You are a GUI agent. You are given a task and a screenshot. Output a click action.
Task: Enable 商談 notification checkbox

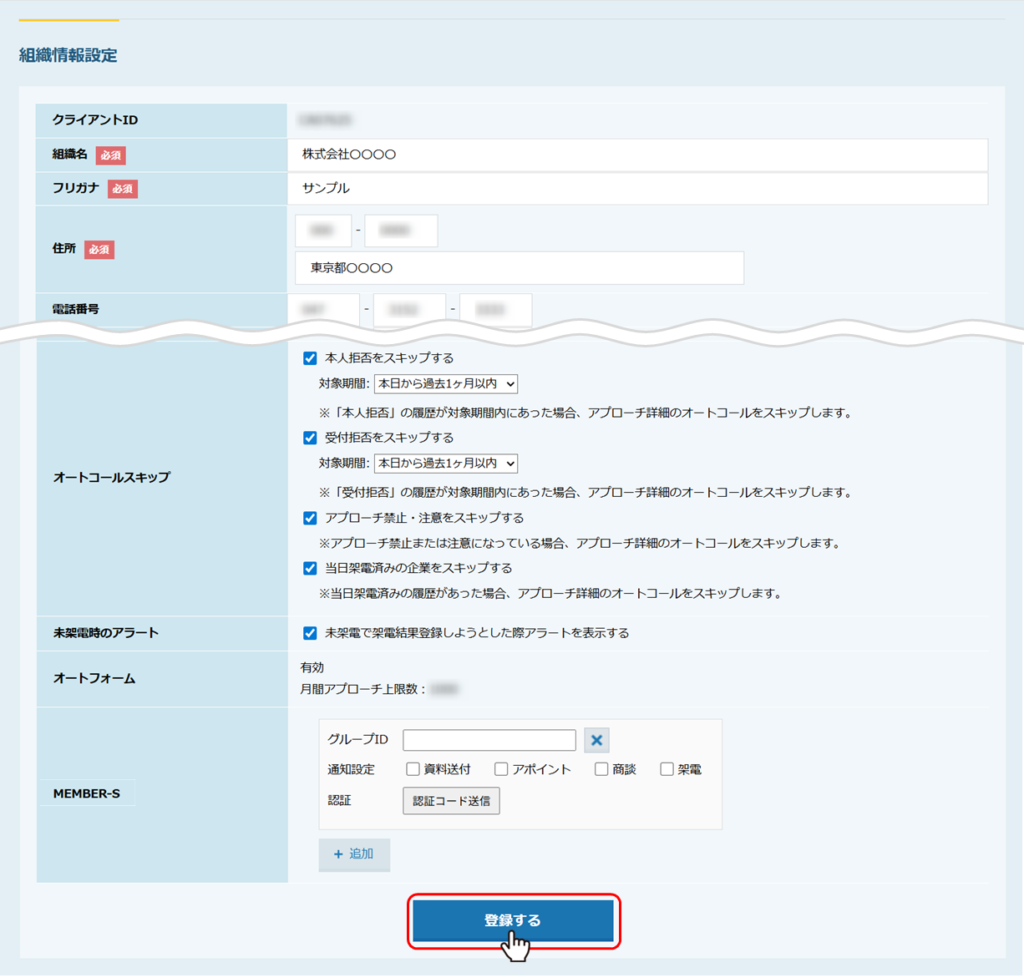(x=601, y=770)
